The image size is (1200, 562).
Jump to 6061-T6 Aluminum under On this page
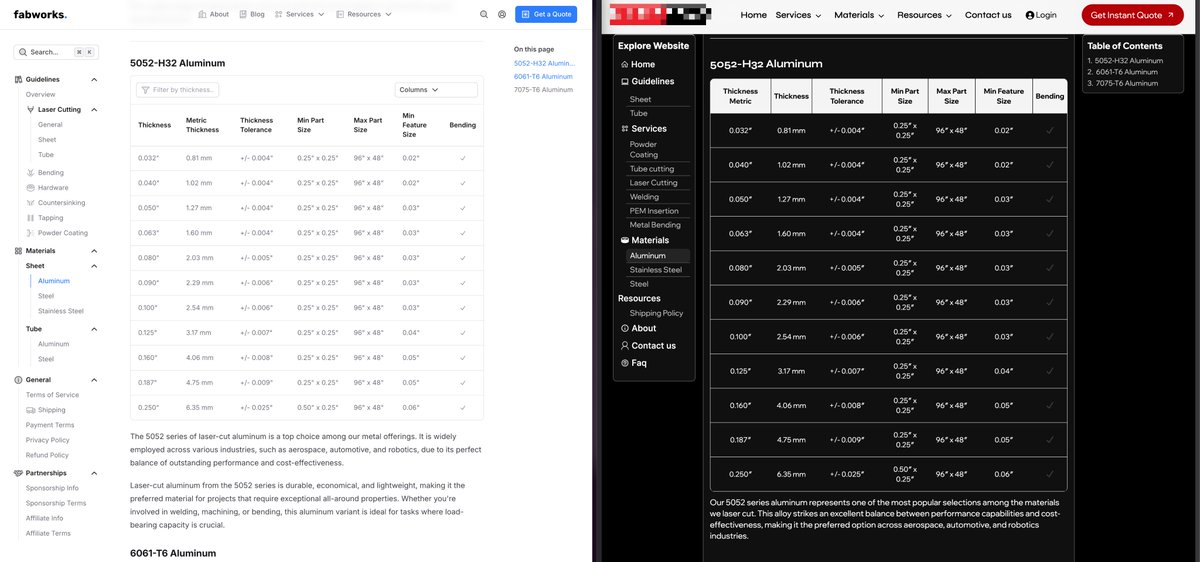[x=543, y=76]
